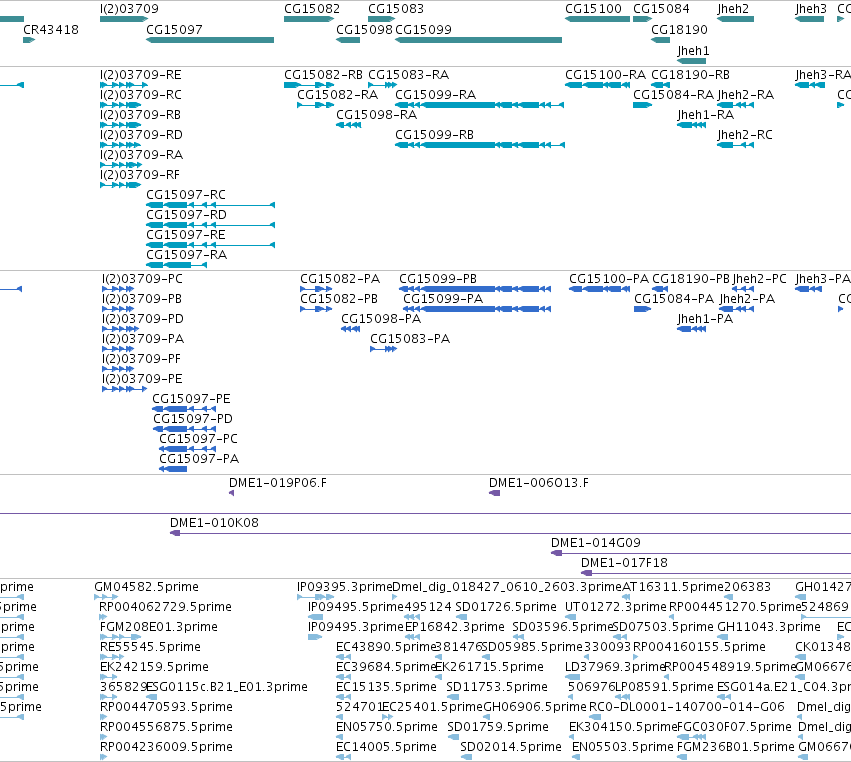Select protein CG15099-PB
851x762 pixels.
click(438, 279)
